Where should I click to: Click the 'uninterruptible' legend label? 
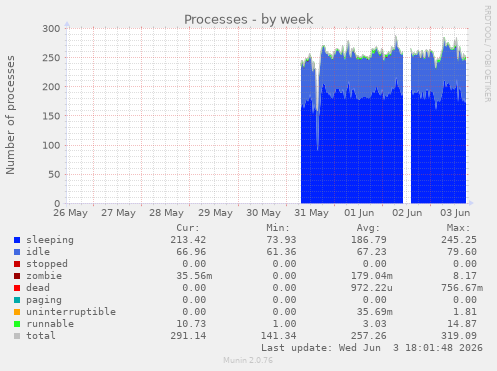point(71,312)
